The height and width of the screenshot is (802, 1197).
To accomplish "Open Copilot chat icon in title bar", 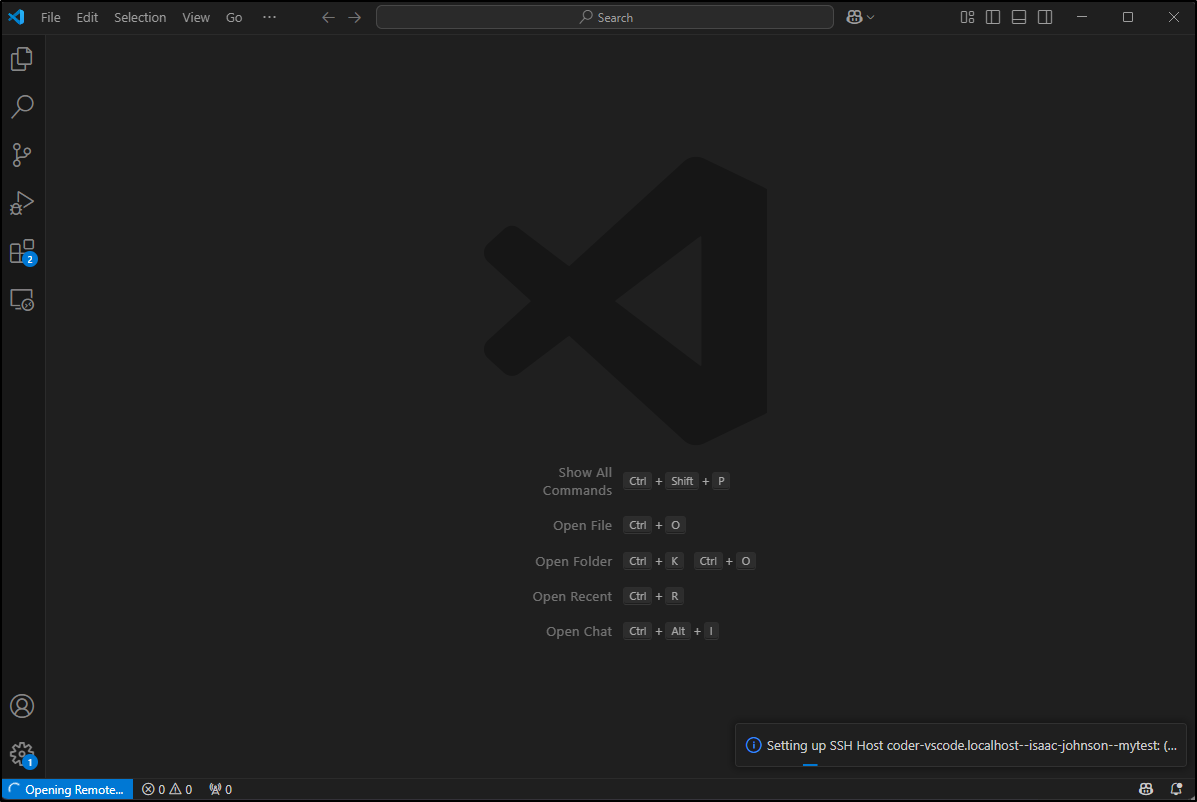I will (x=854, y=17).
